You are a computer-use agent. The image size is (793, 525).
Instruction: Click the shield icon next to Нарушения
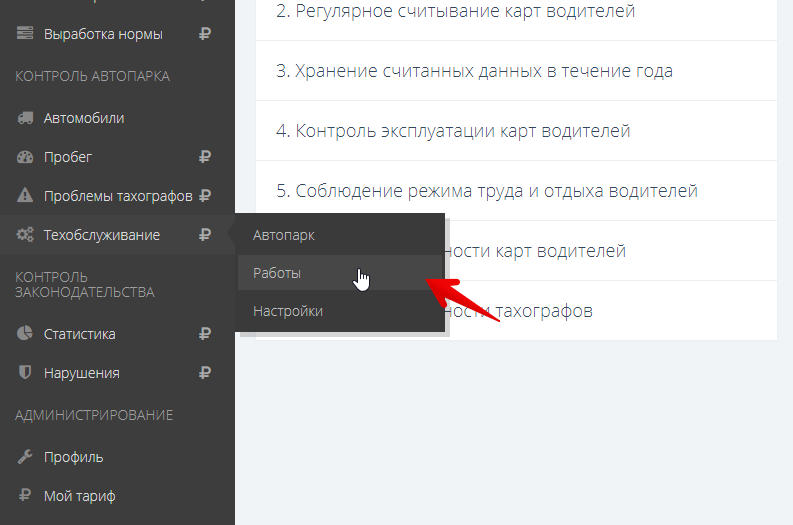click(25, 373)
